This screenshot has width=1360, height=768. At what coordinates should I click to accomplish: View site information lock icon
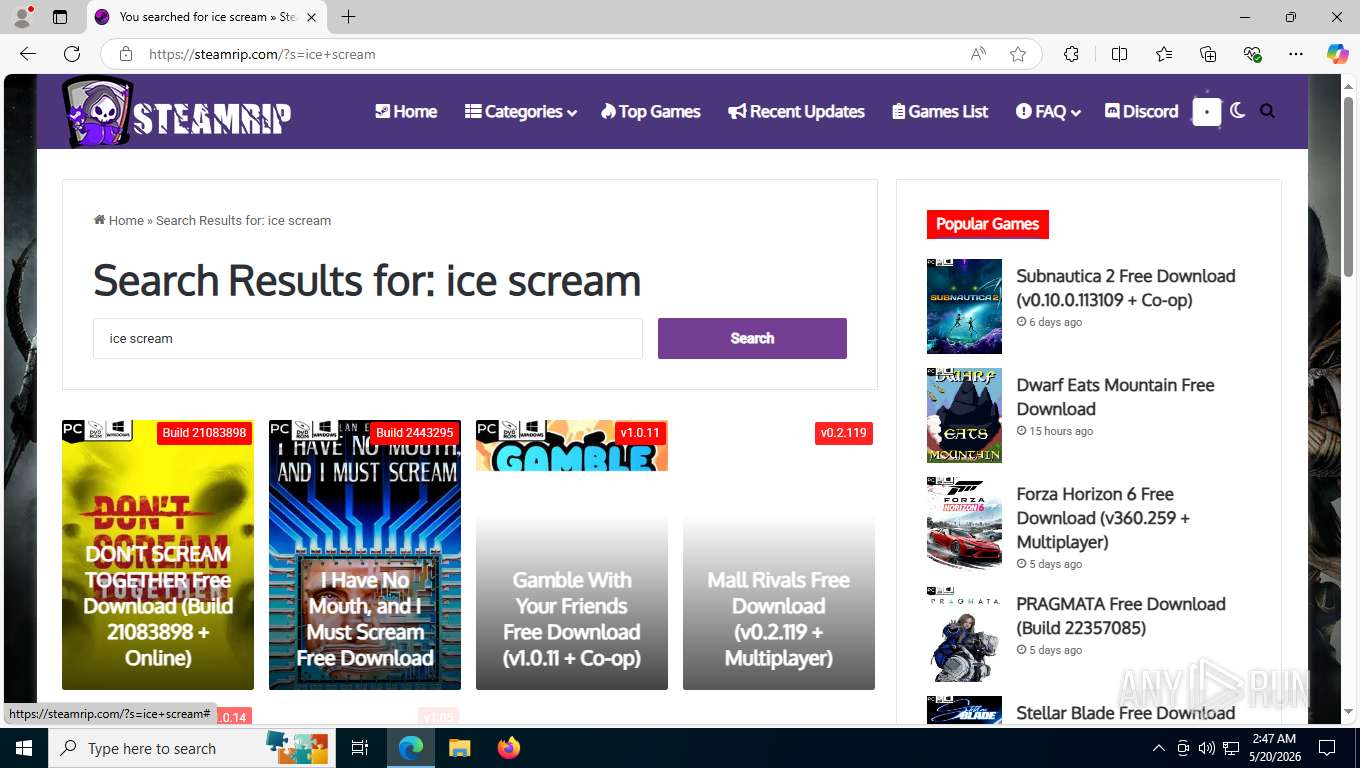[x=125, y=54]
